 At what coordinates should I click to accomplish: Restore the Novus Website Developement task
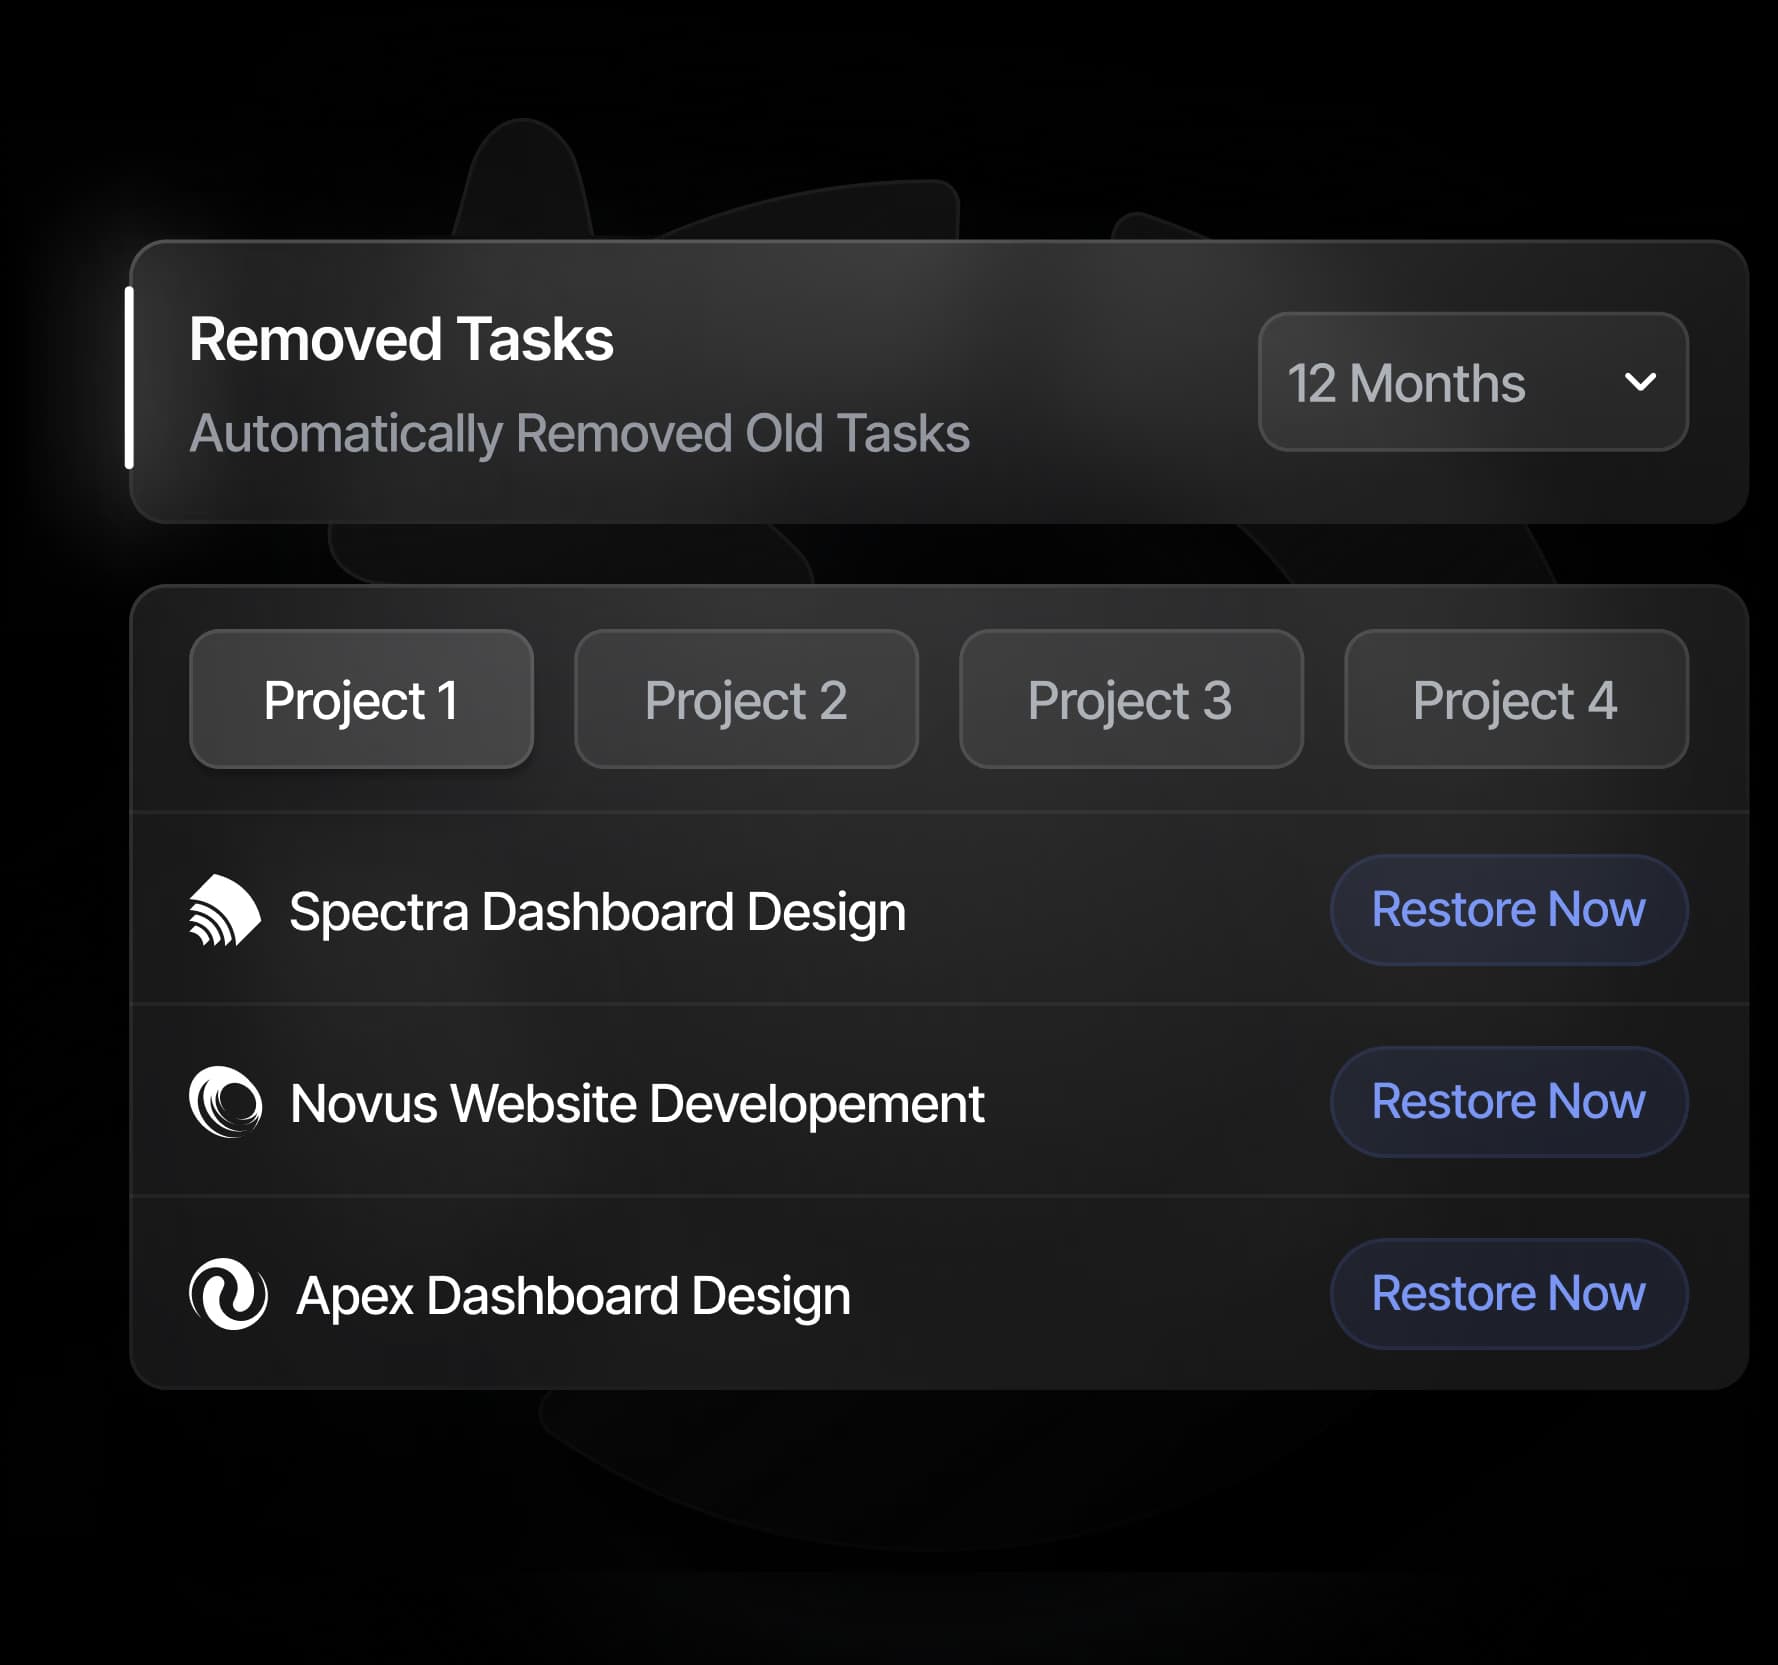(x=1508, y=1102)
